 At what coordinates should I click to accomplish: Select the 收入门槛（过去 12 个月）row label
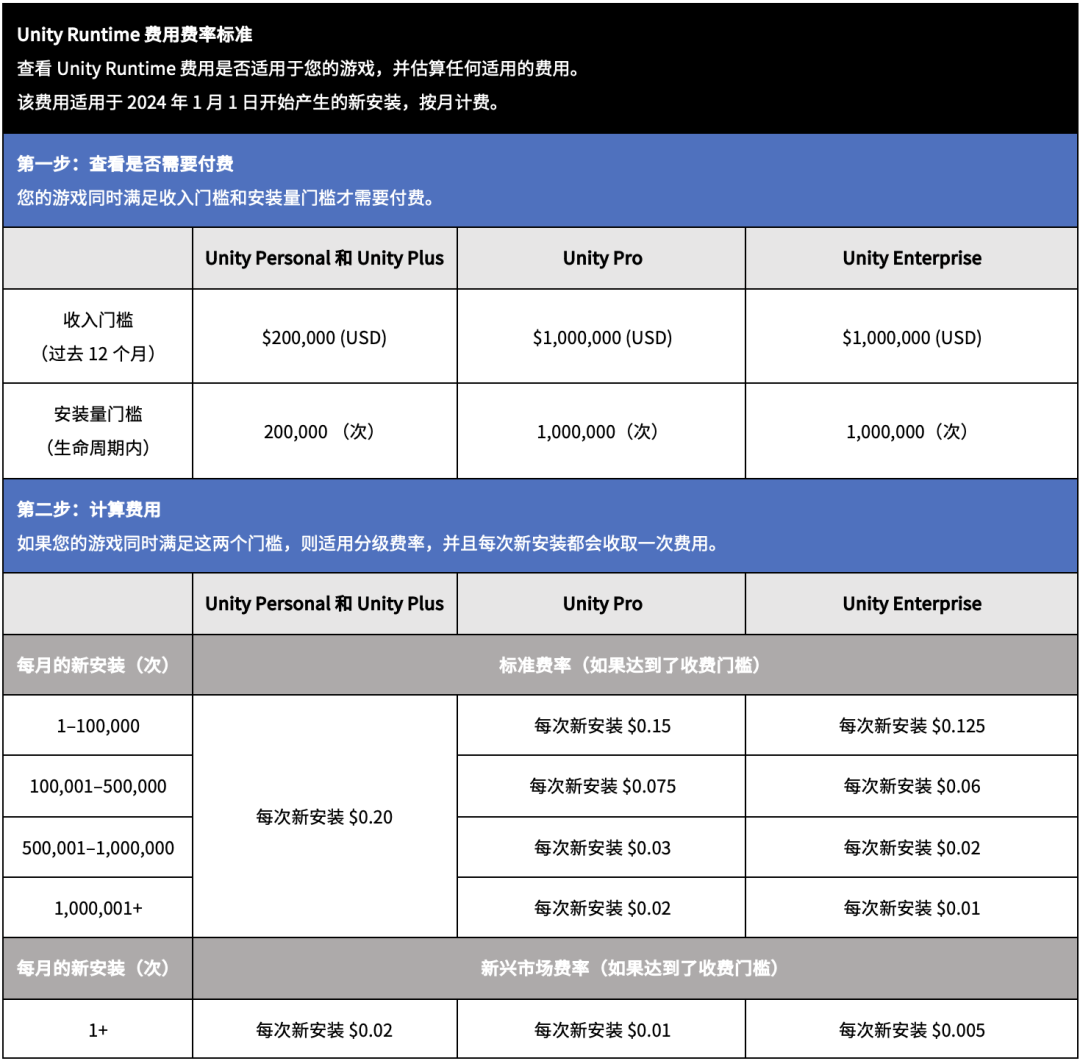pyautogui.click(x=95, y=336)
